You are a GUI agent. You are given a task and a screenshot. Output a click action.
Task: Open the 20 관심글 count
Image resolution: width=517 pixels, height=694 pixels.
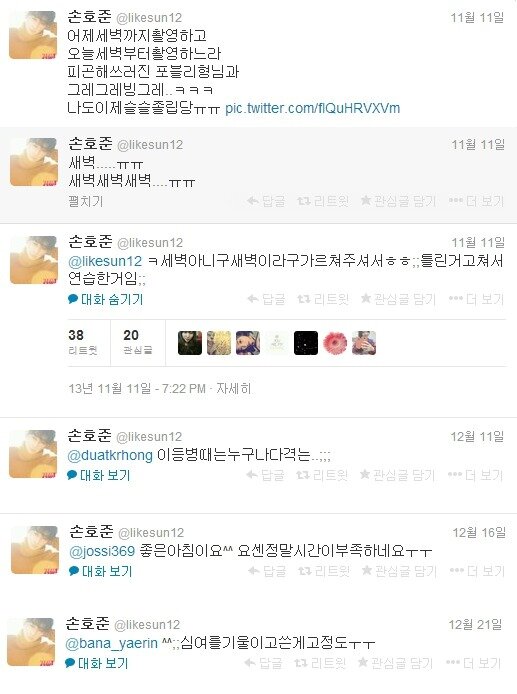[x=138, y=342]
